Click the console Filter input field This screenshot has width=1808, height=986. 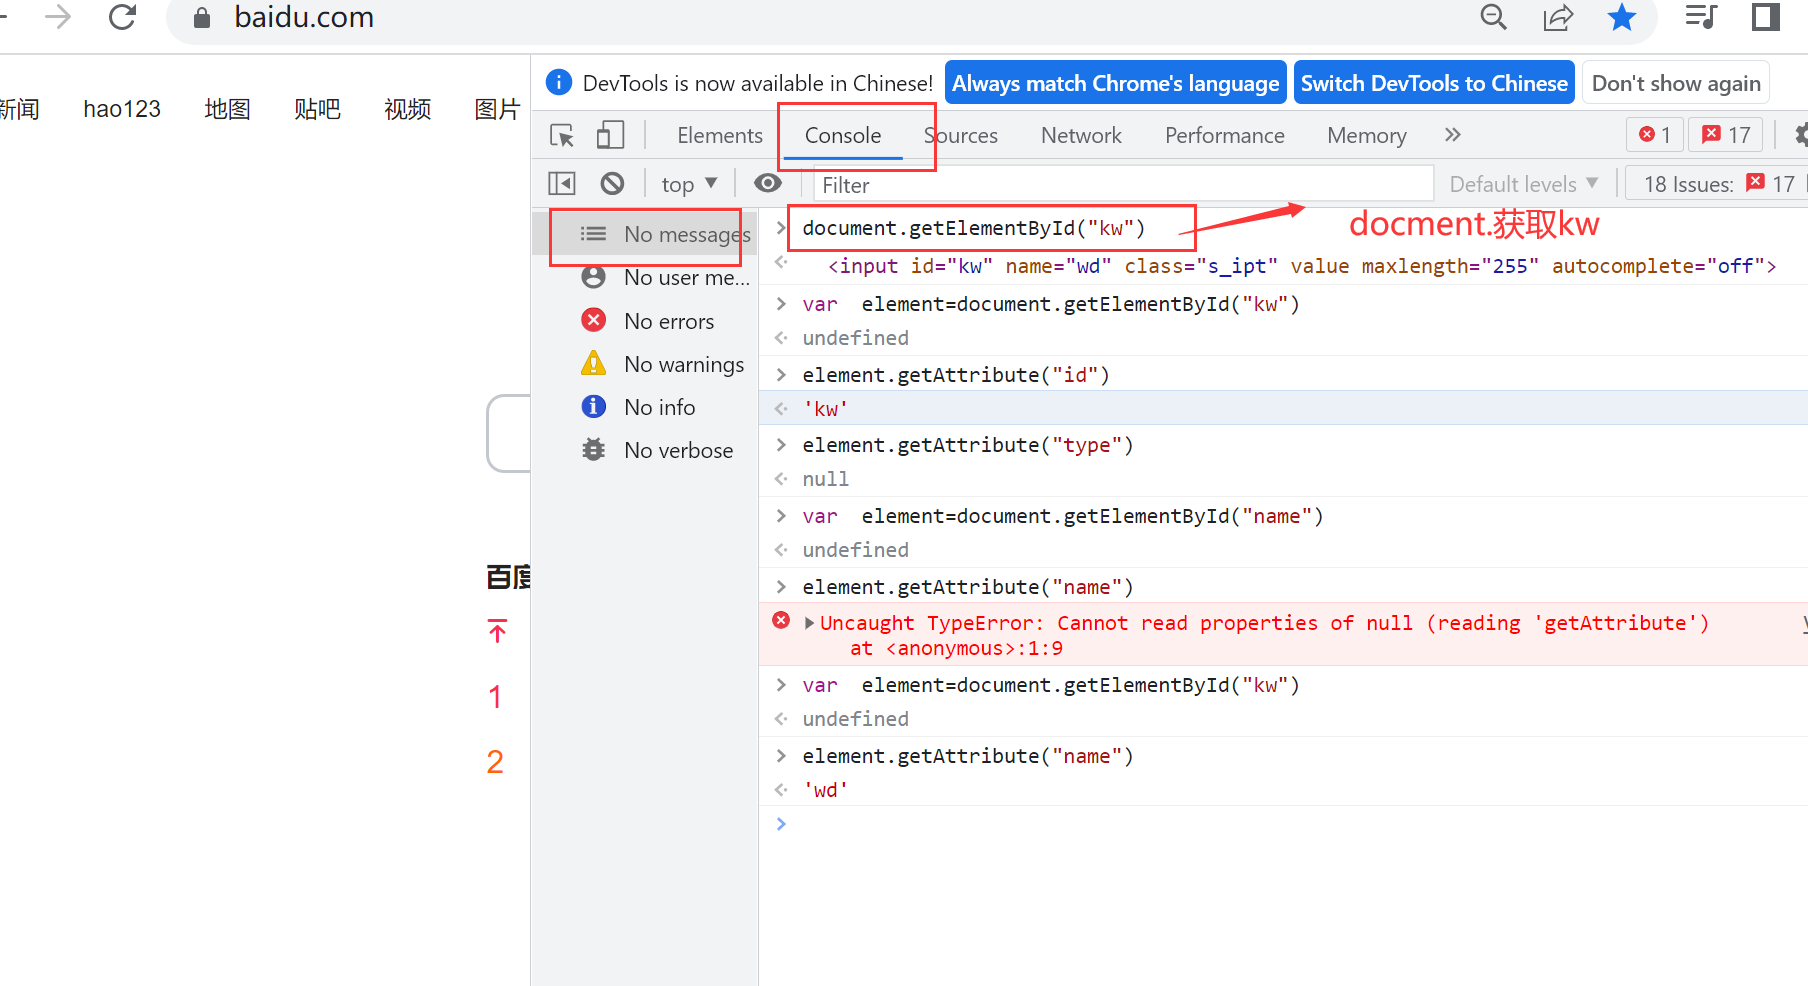click(x=1120, y=185)
